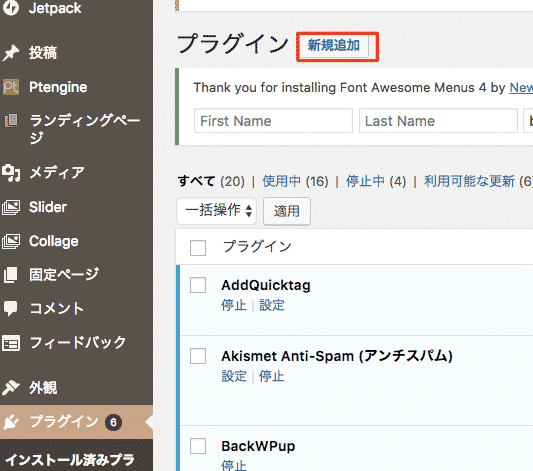The height and width of the screenshot is (471, 533).
Task: Click the ランディングページ sidebar icon
Action: pos(11,121)
